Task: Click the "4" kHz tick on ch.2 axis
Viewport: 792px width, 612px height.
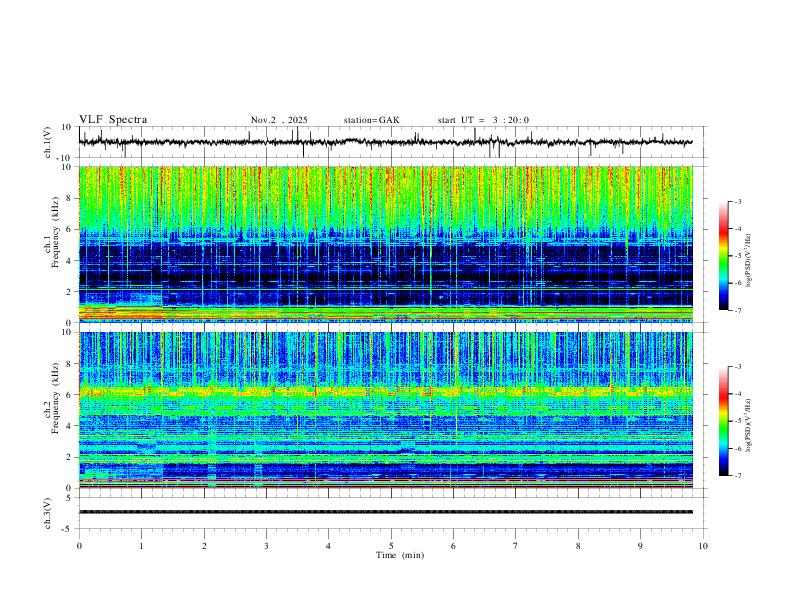Action: point(70,426)
